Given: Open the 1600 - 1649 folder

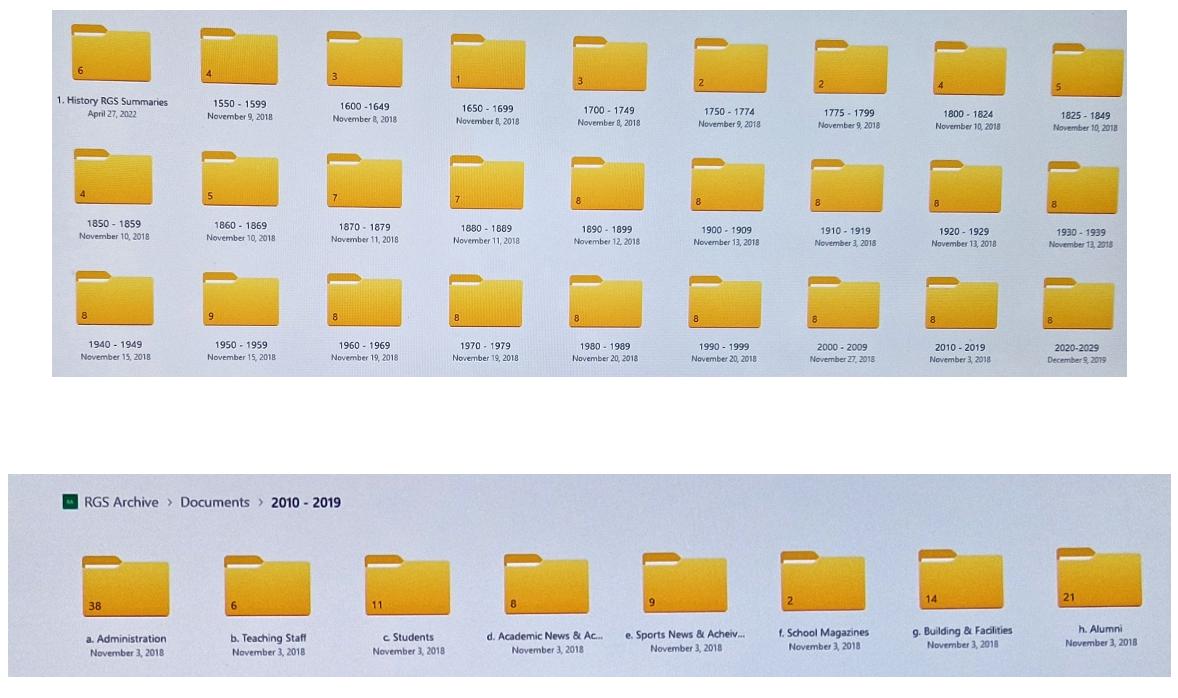Looking at the screenshot, I should point(364,59).
